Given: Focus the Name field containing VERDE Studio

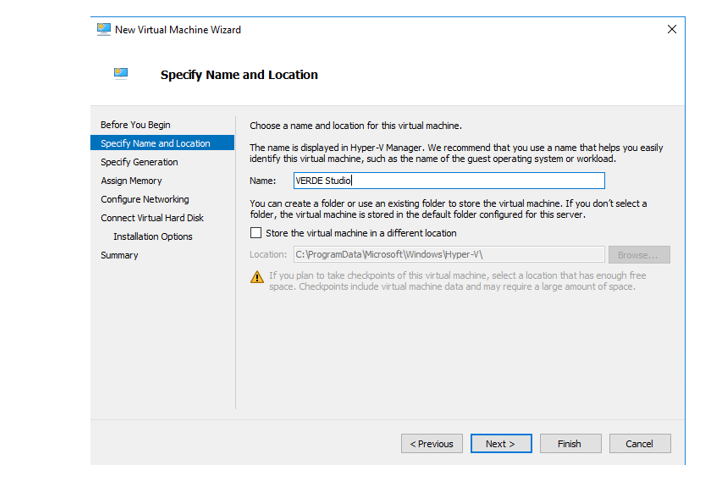Looking at the screenshot, I should pos(449,181).
